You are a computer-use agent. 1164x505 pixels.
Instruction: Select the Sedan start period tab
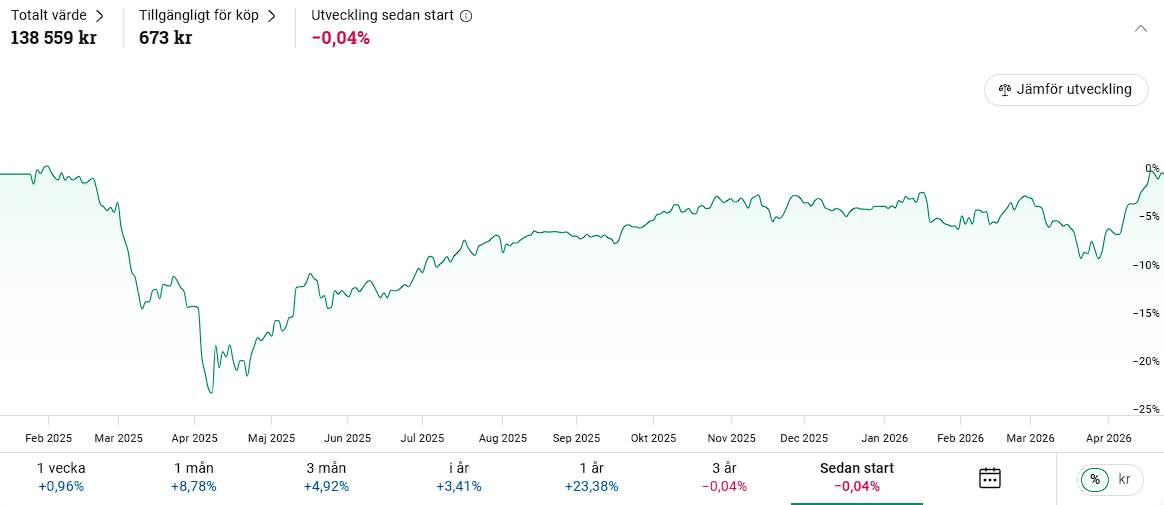(857, 477)
